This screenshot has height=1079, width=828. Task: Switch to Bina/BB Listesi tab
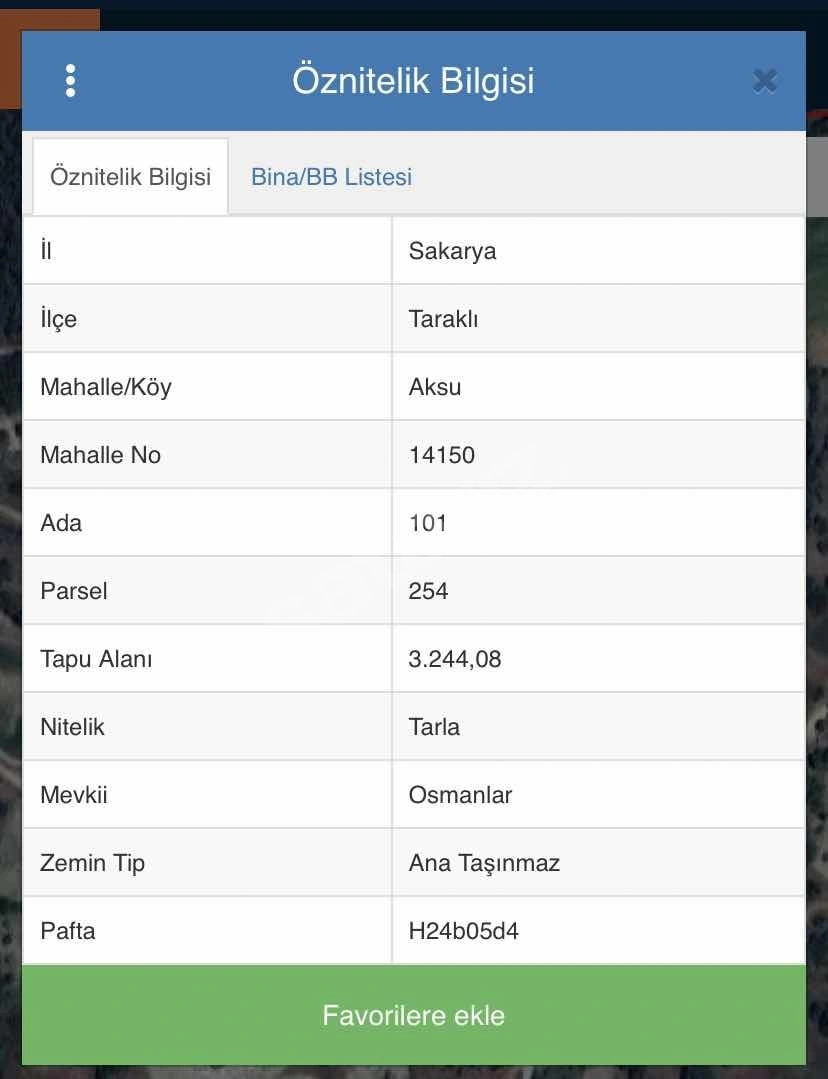point(331,177)
